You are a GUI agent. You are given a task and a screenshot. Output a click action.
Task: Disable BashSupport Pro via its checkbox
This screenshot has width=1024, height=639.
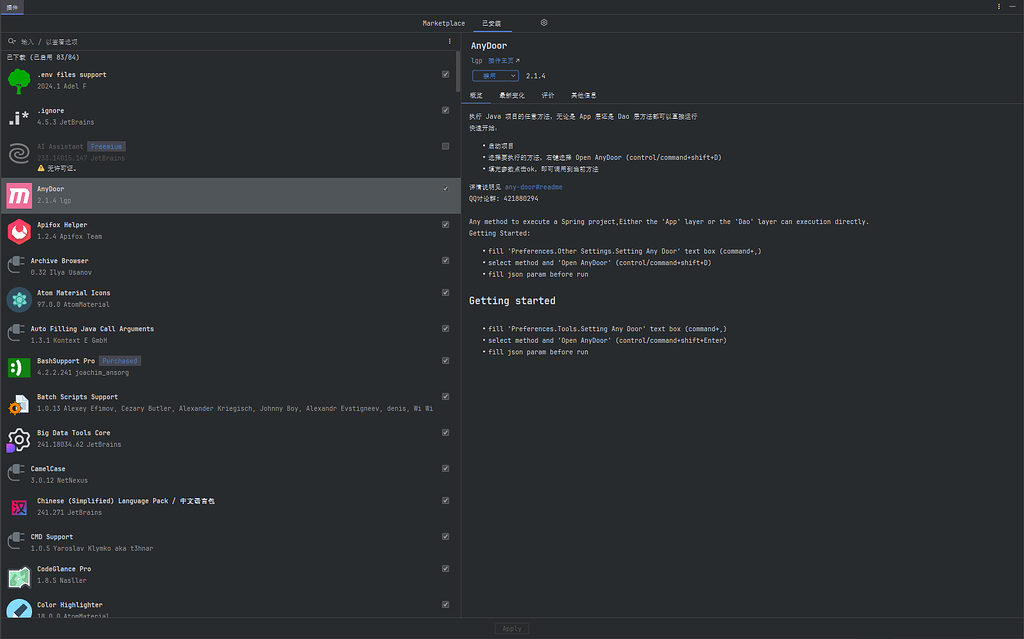[x=445, y=361]
